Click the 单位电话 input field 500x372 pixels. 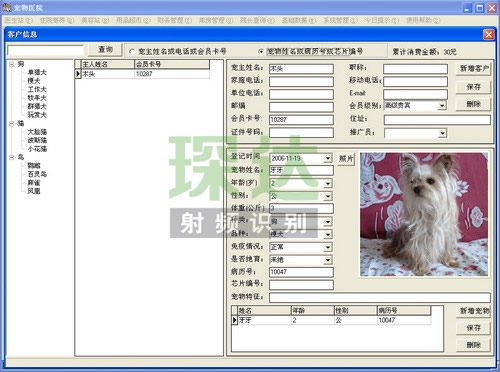301,94
